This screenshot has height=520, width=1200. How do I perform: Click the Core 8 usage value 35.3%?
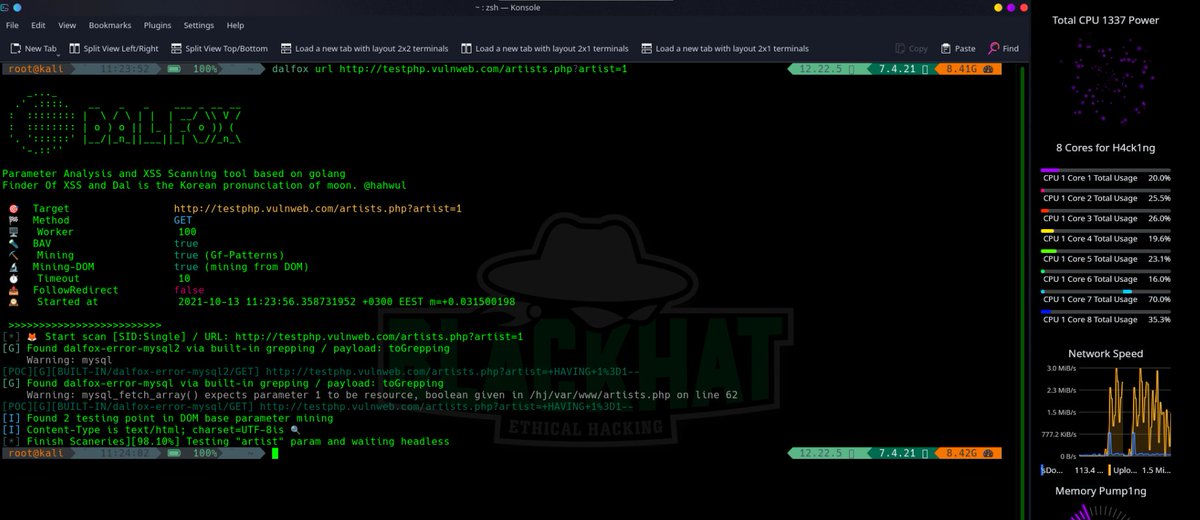(x=1158, y=320)
